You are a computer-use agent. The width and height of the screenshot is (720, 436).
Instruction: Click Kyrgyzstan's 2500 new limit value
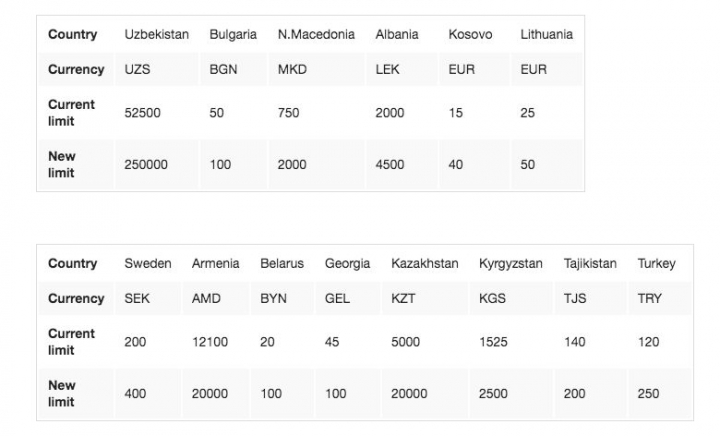click(x=493, y=394)
